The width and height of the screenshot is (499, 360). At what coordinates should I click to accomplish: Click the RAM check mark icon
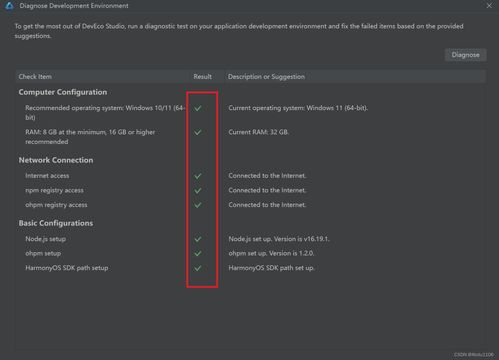(198, 132)
